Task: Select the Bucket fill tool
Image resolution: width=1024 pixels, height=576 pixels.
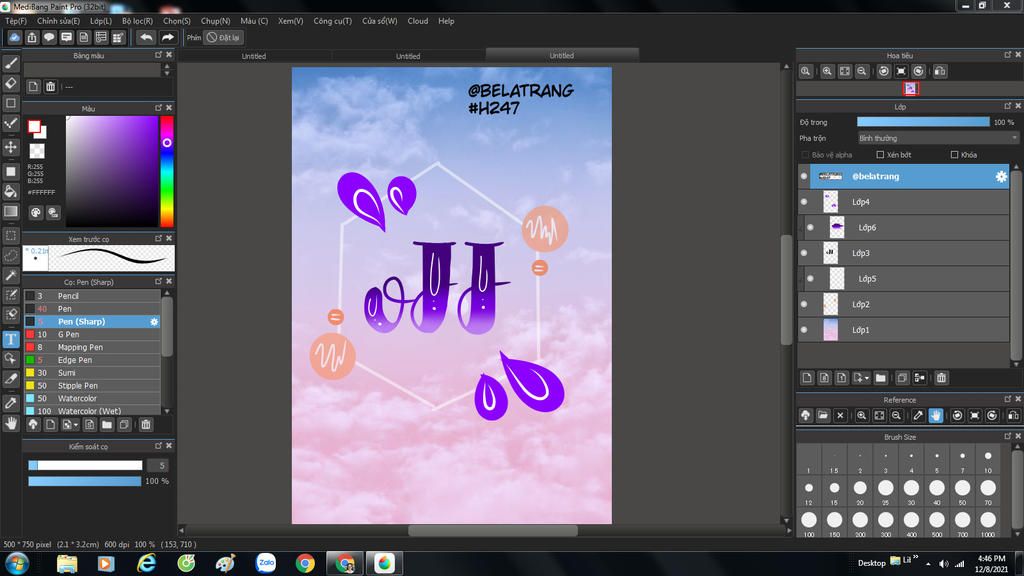Action: tap(11, 191)
